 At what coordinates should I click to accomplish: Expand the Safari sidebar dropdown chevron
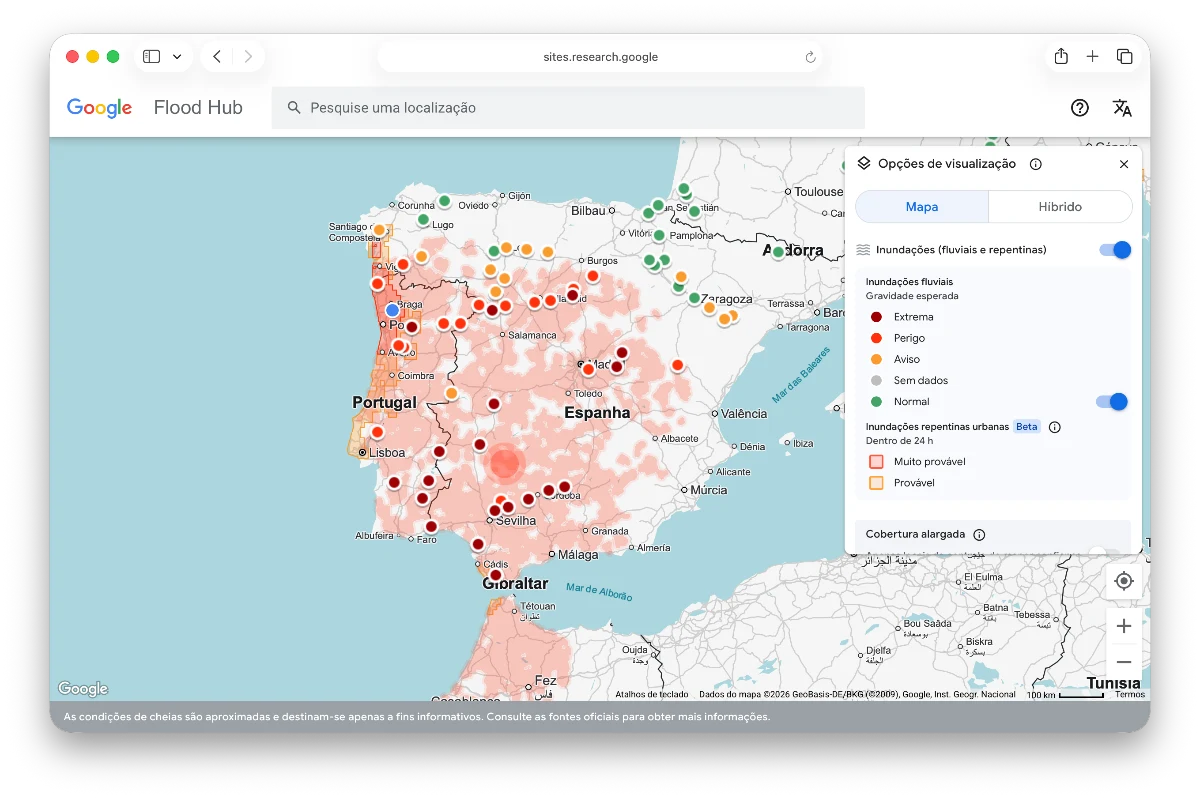pyautogui.click(x=177, y=57)
